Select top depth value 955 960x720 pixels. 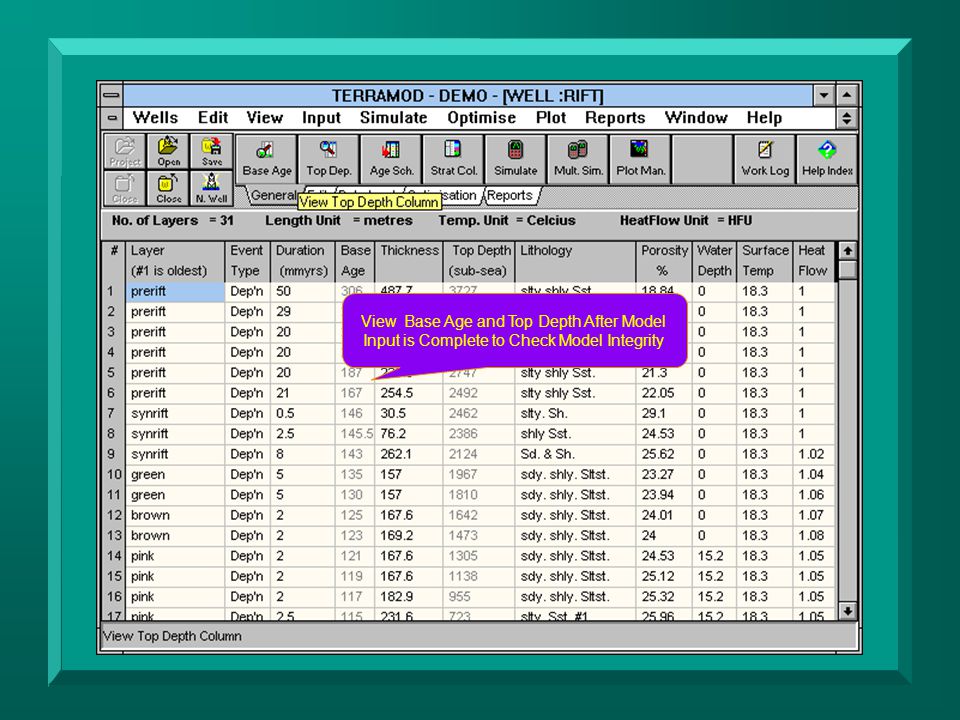(479, 597)
